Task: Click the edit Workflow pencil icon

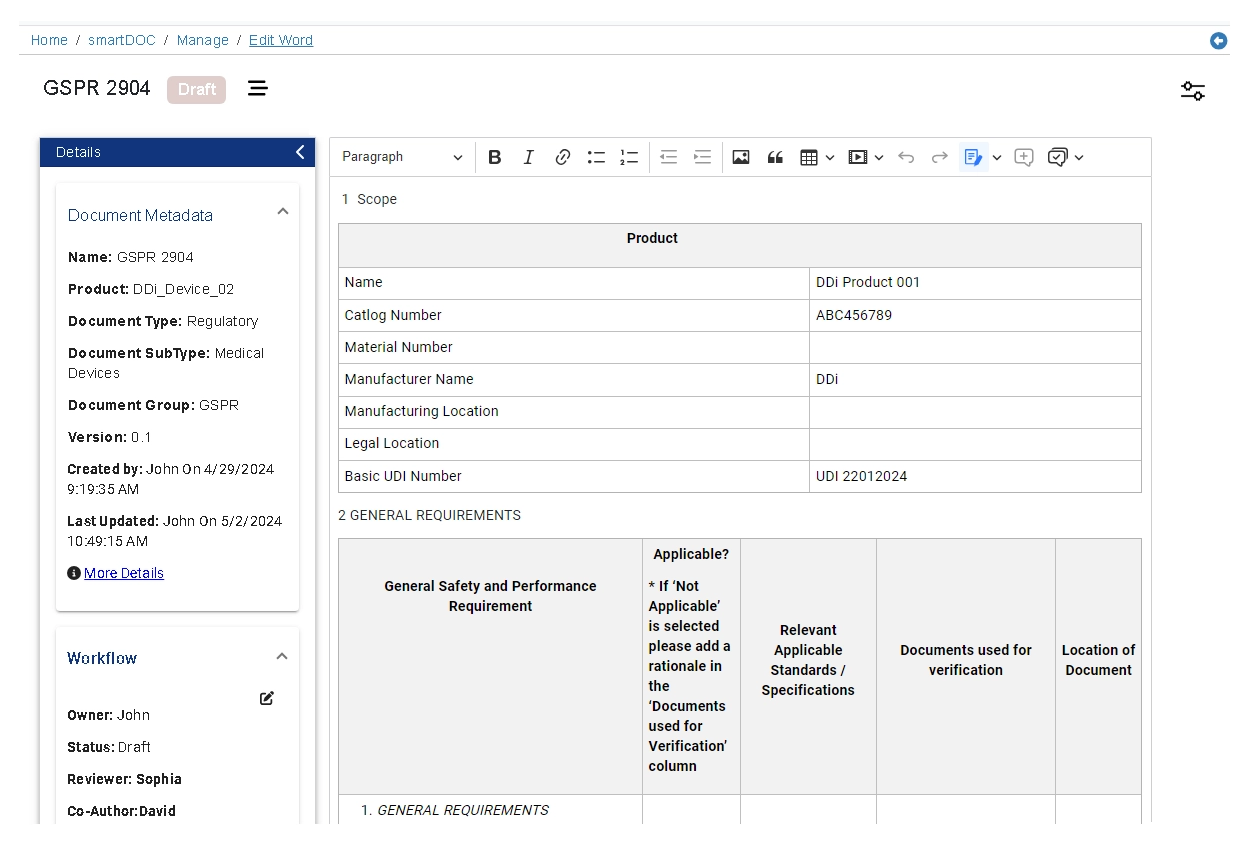Action: coord(267,698)
